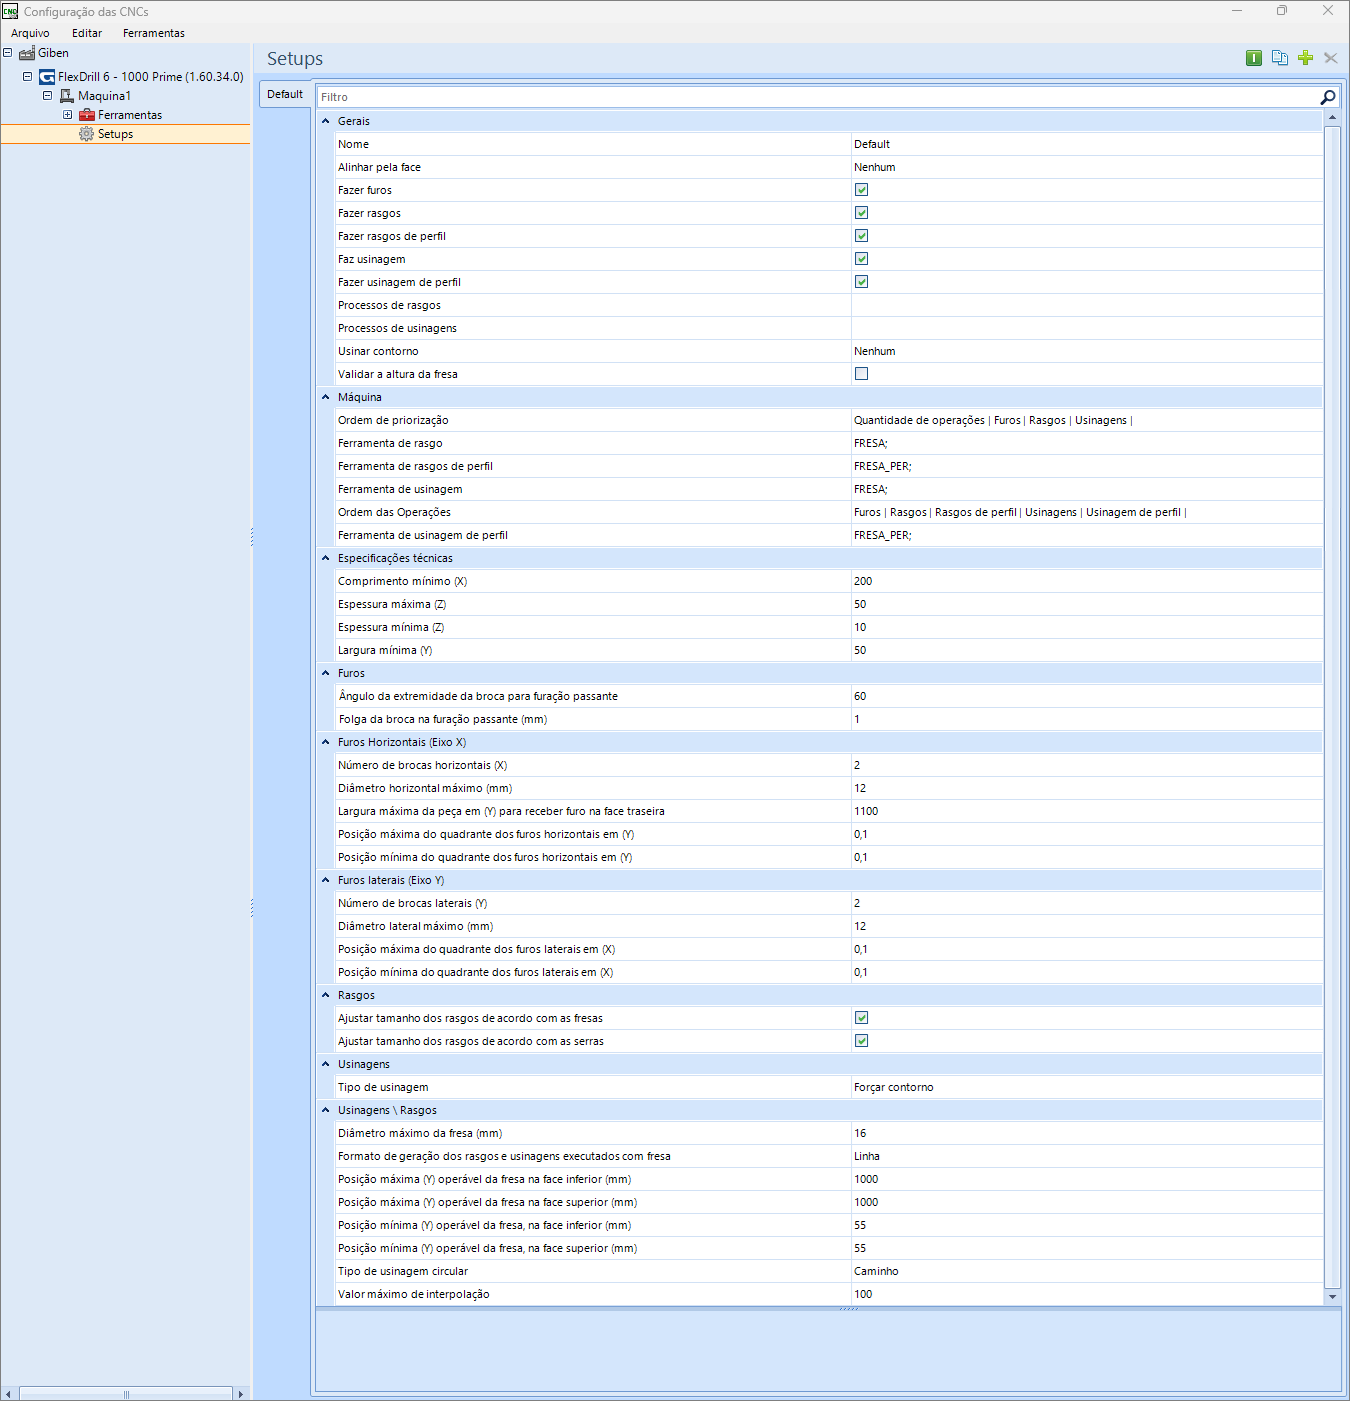Select Setups in the tree
The width and height of the screenshot is (1350, 1401).
pos(115,134)
